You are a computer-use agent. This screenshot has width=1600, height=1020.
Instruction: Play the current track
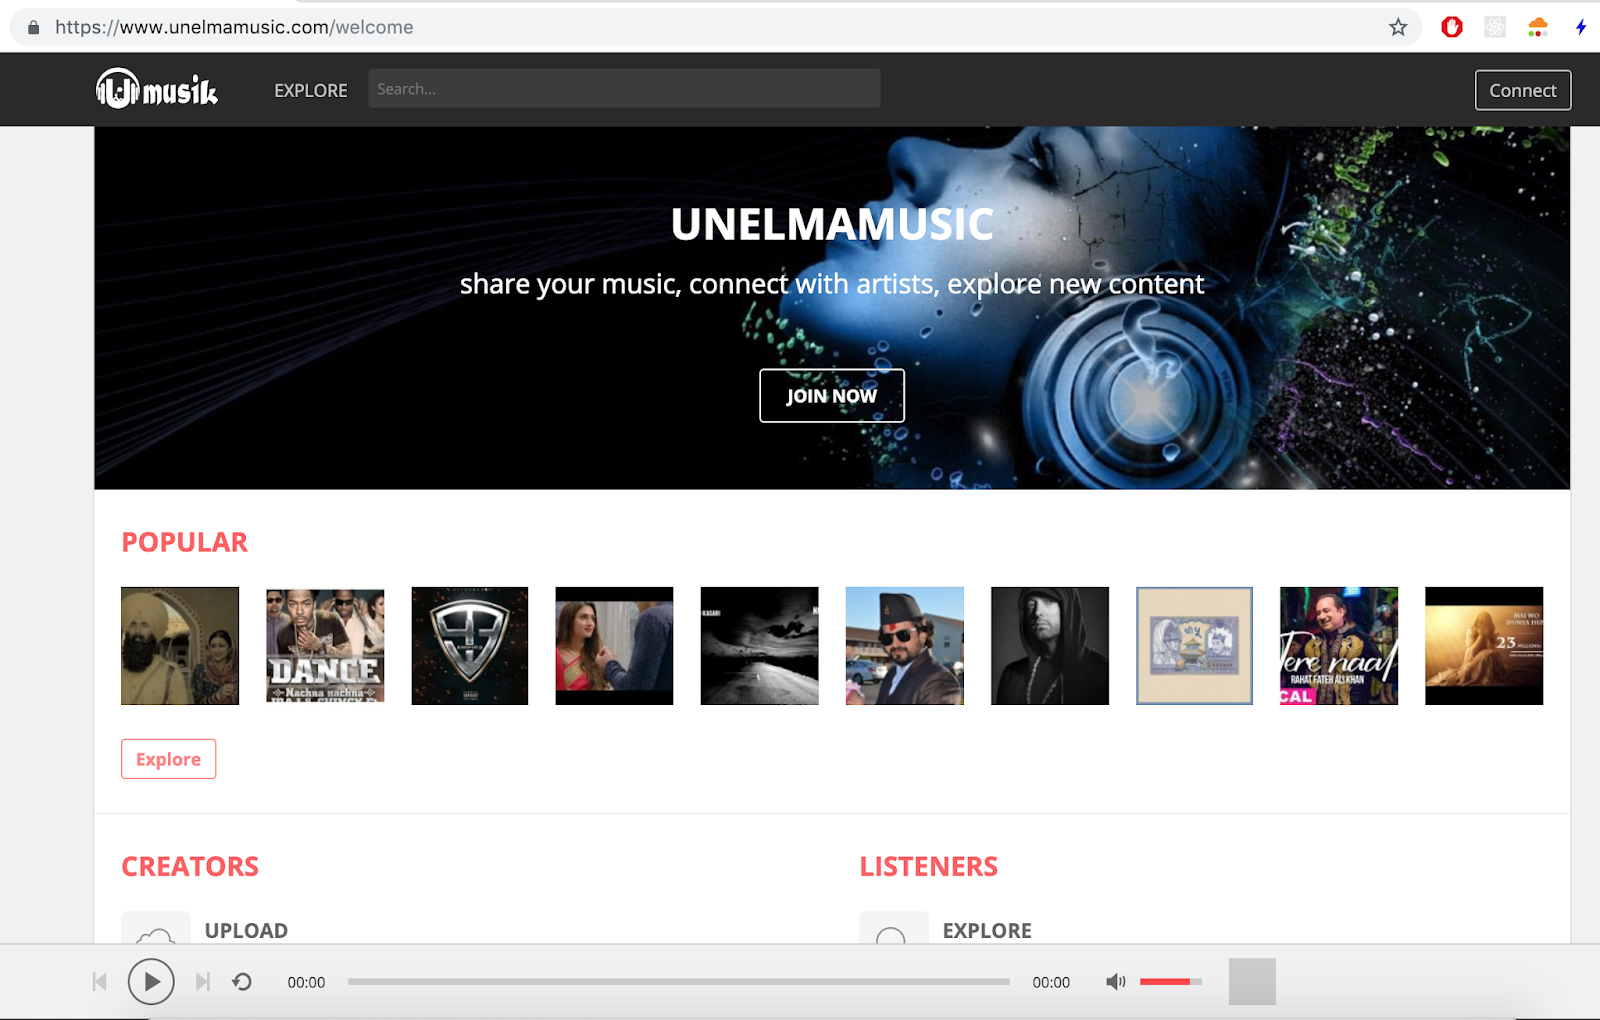[151, 982]
